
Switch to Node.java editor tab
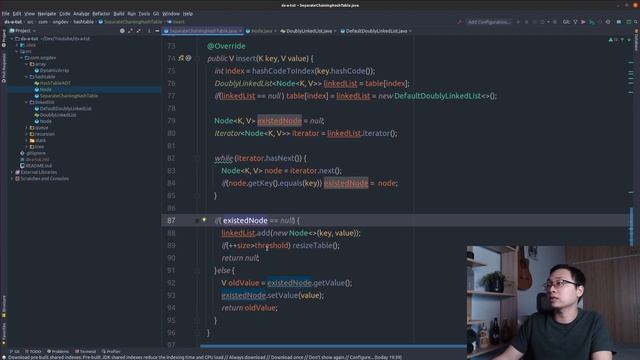click(261, 31)
